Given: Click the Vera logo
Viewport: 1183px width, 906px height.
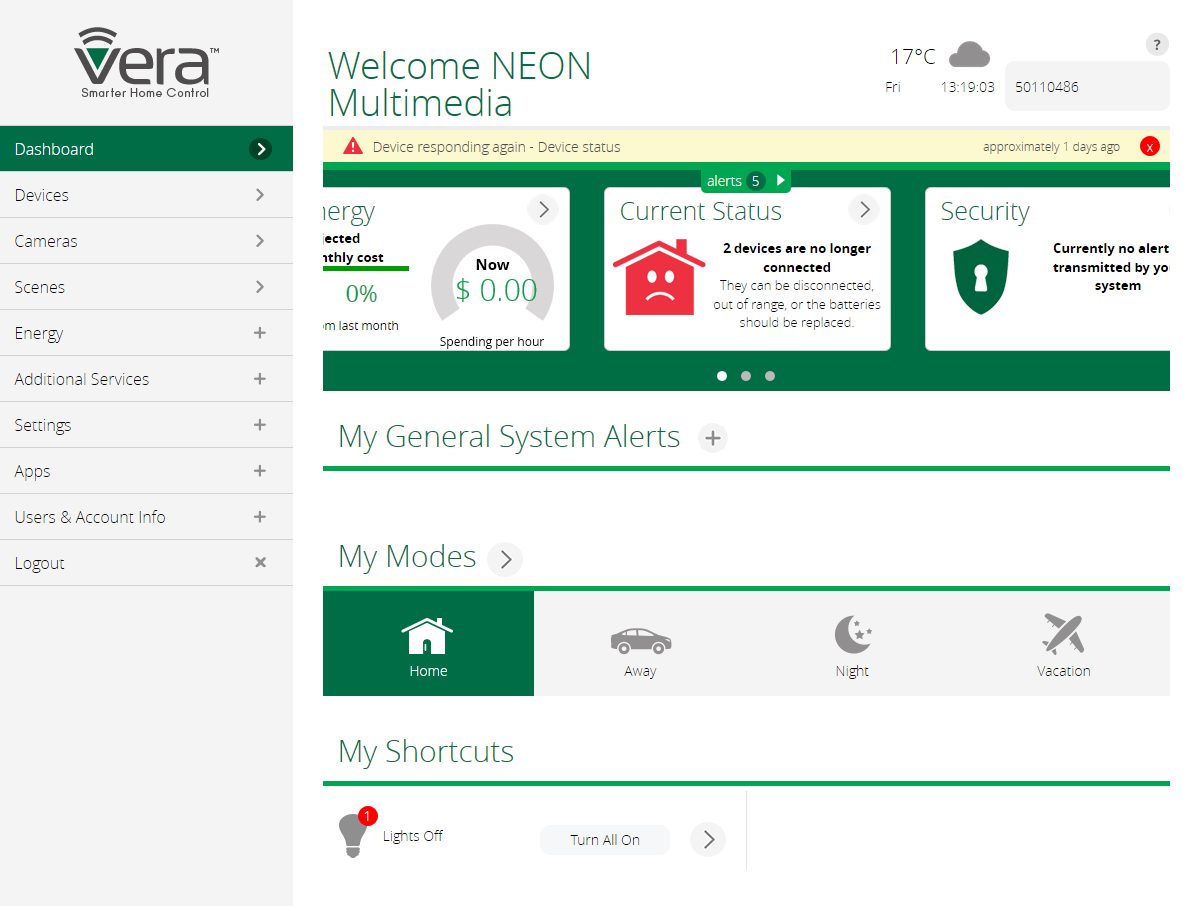Looking at the screenshot, I should [146, 63].
